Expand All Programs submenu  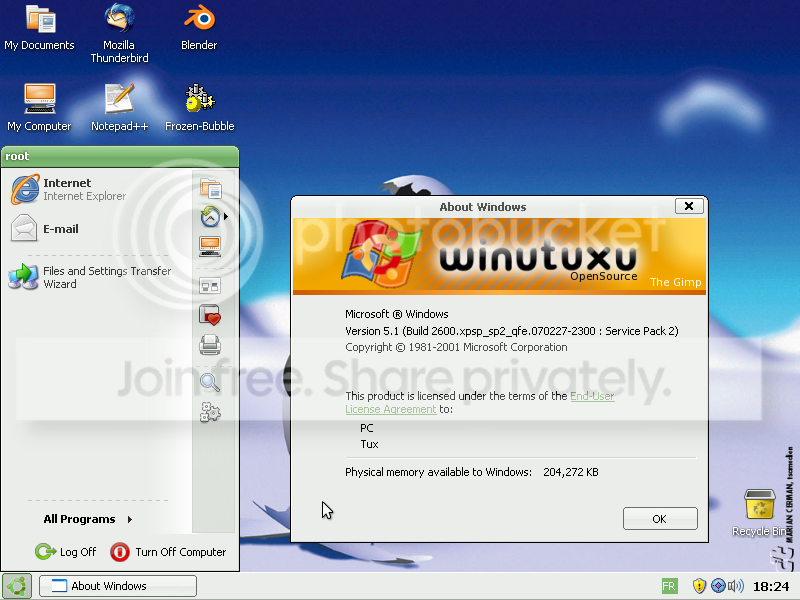tap(88, 519)
